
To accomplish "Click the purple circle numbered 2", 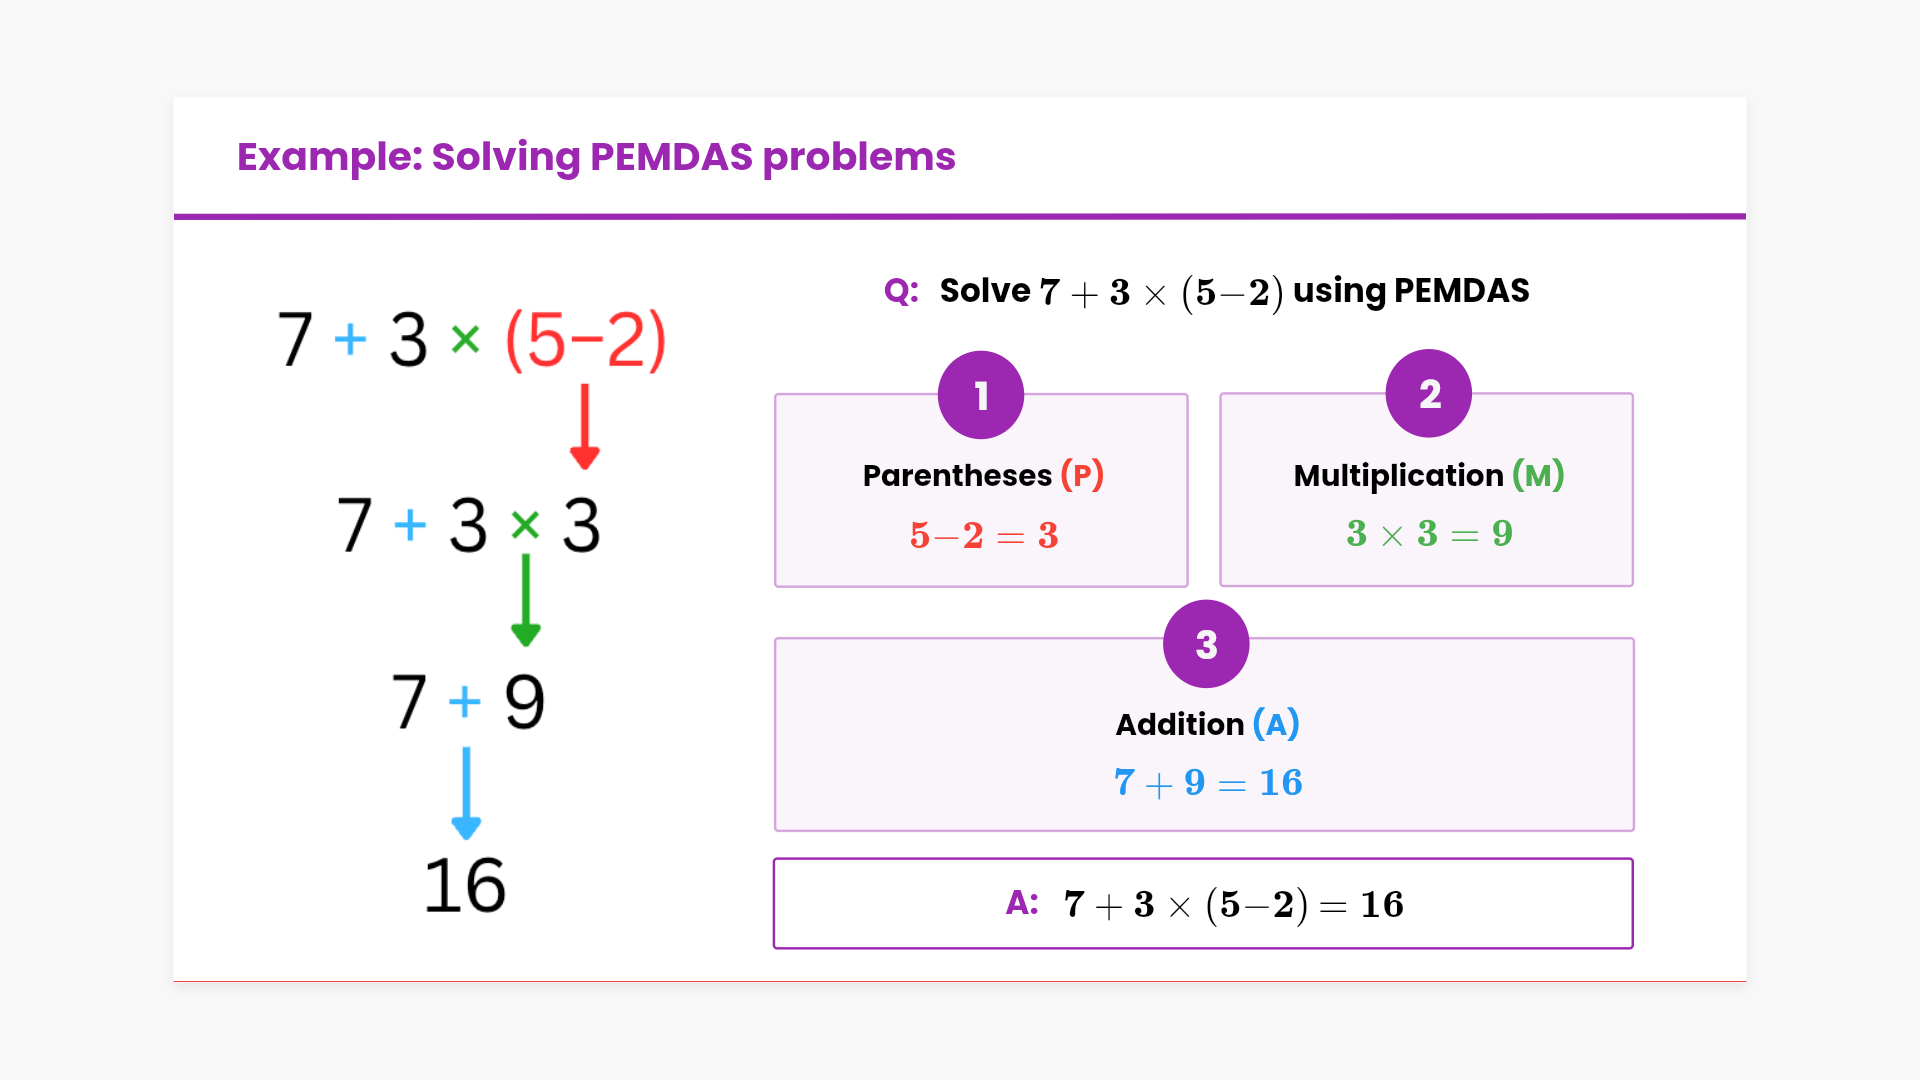I will [1428, 393].
